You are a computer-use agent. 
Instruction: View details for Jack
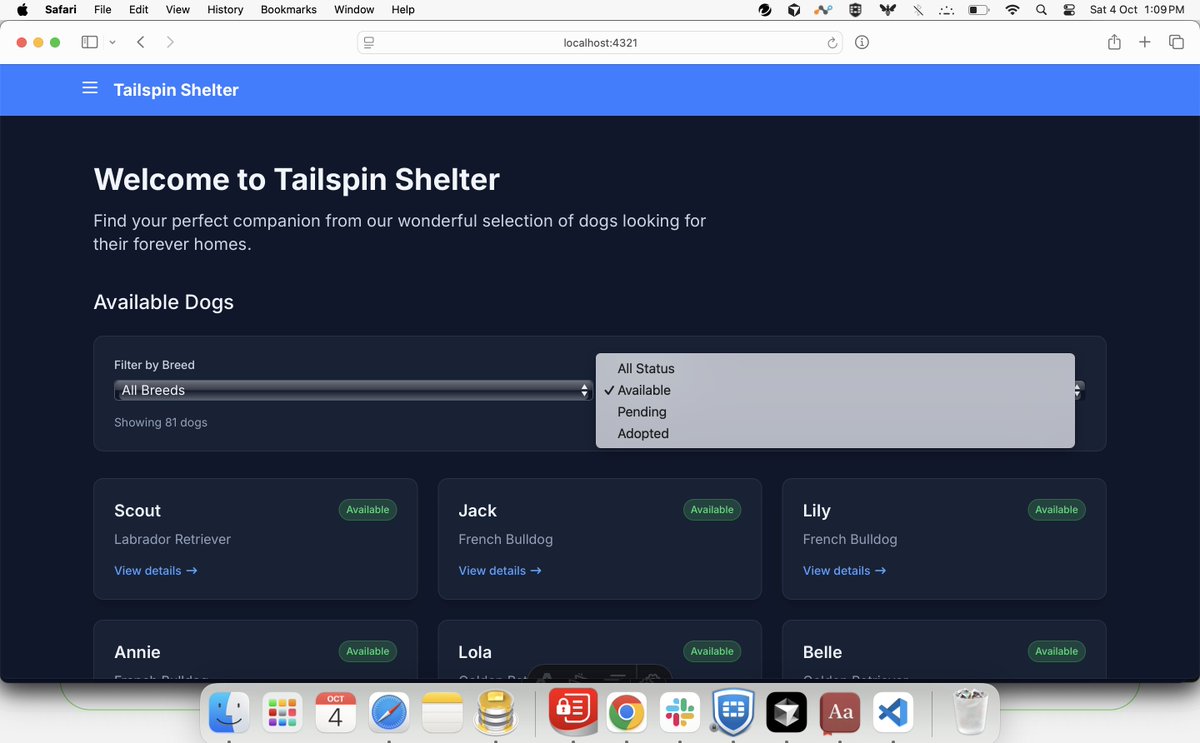point(500,571)
